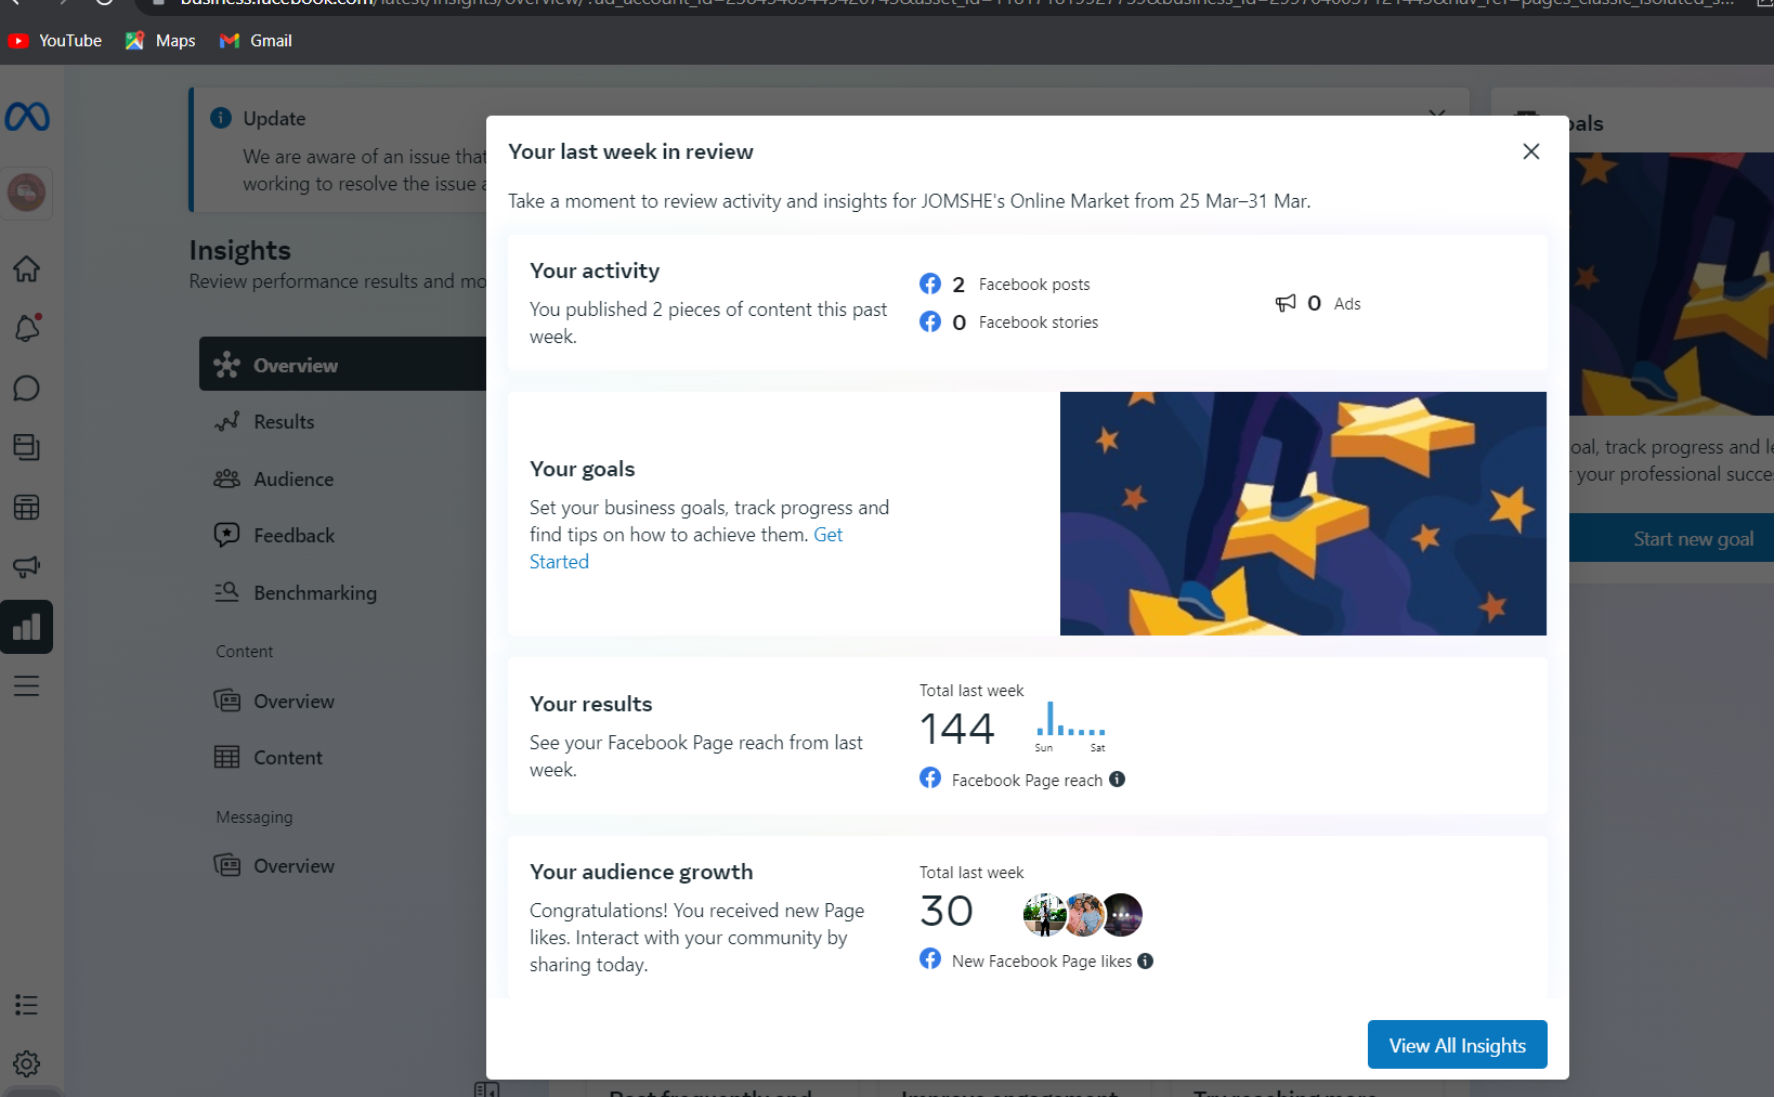The width and height of the screenshot is (1791, 1097).
Task: Click the "Insights" page heading behind dialog
Action: (x=240, y=250)
